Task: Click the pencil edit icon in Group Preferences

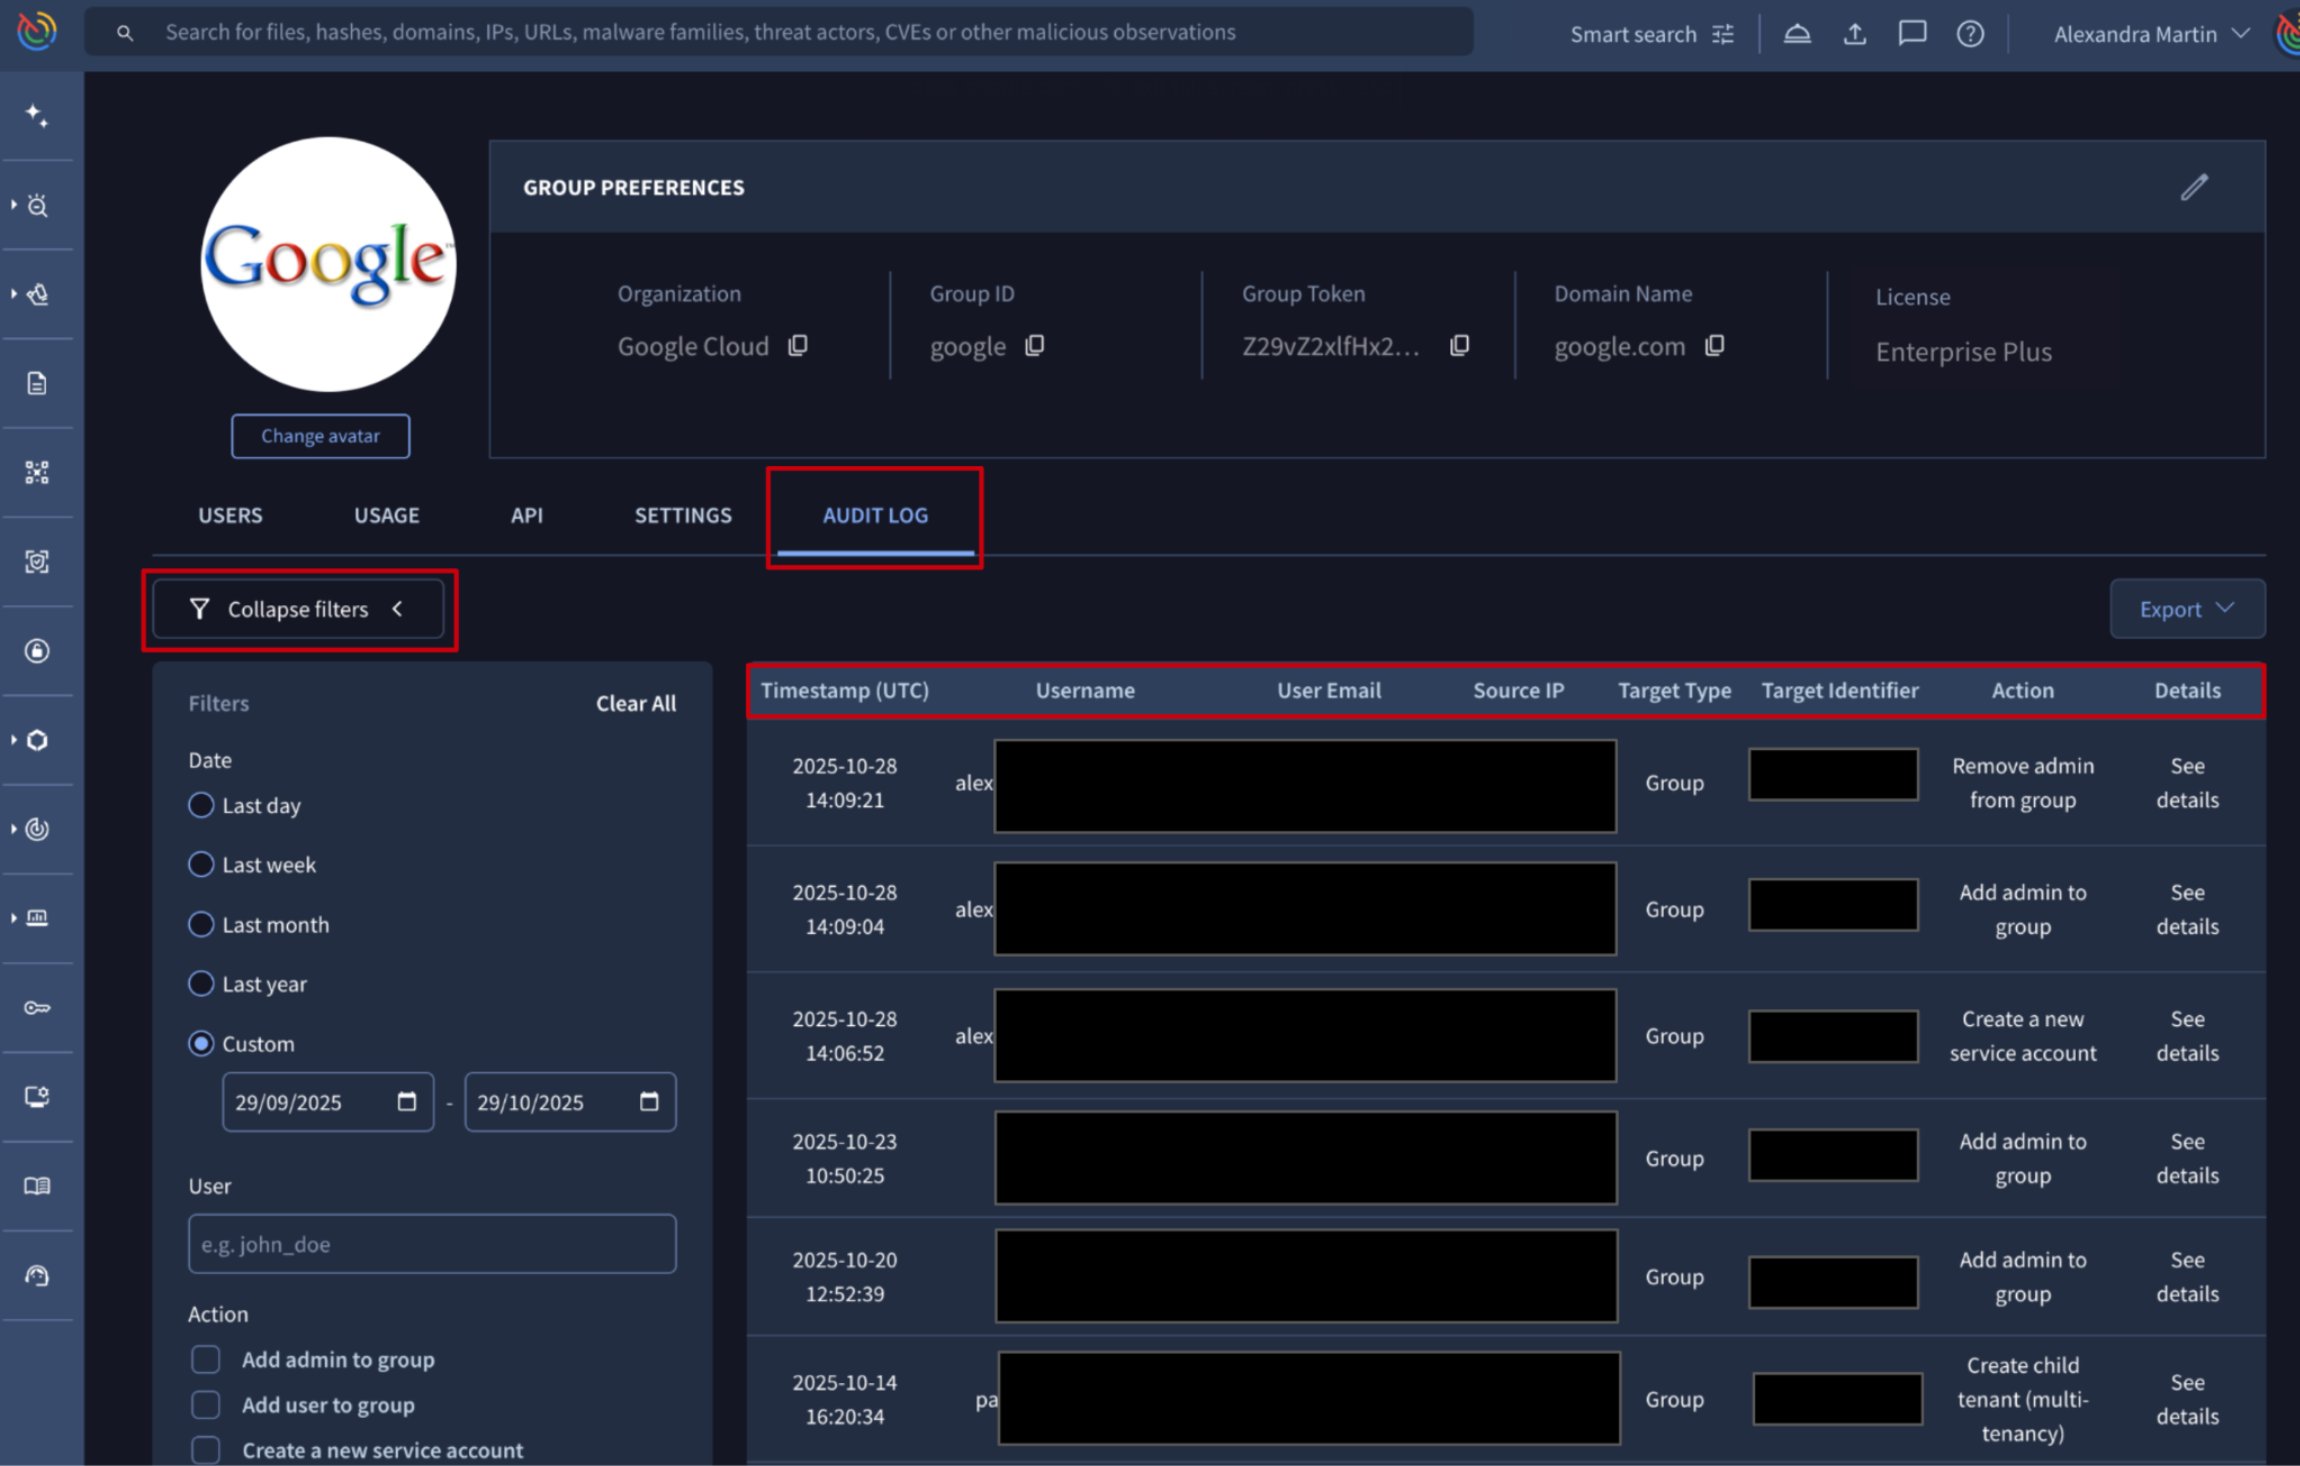Action: pyautogui.click(x=2194, y=187)
